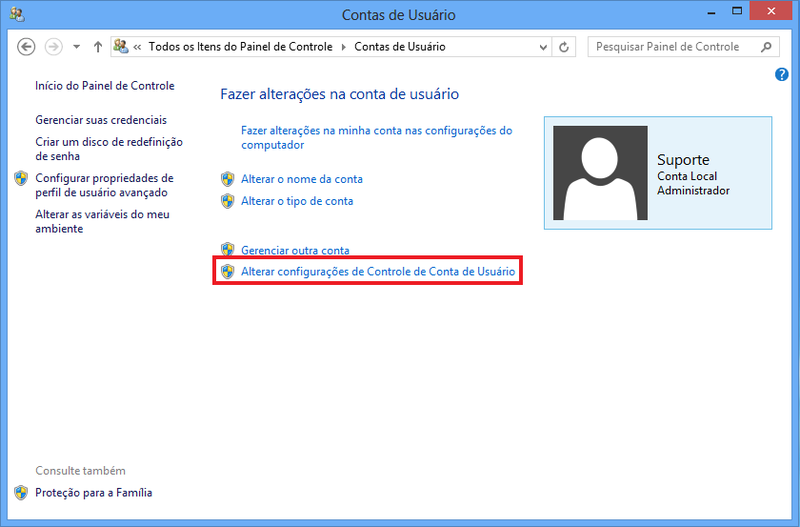Image resolution: width=800 pixels, height=527 pixels.
Task: Expand the address bar history dropdown
Action: [542, 47]
